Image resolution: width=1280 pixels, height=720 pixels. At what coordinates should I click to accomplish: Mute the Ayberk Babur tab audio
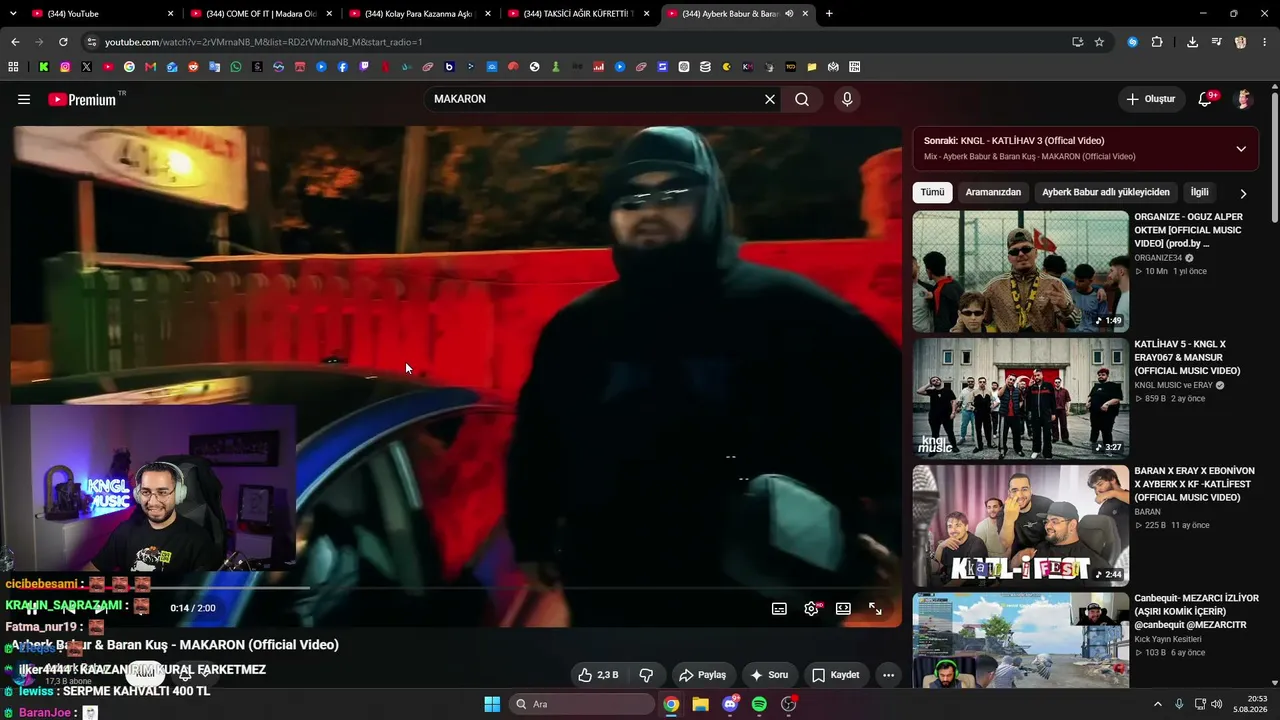[790, 14]
